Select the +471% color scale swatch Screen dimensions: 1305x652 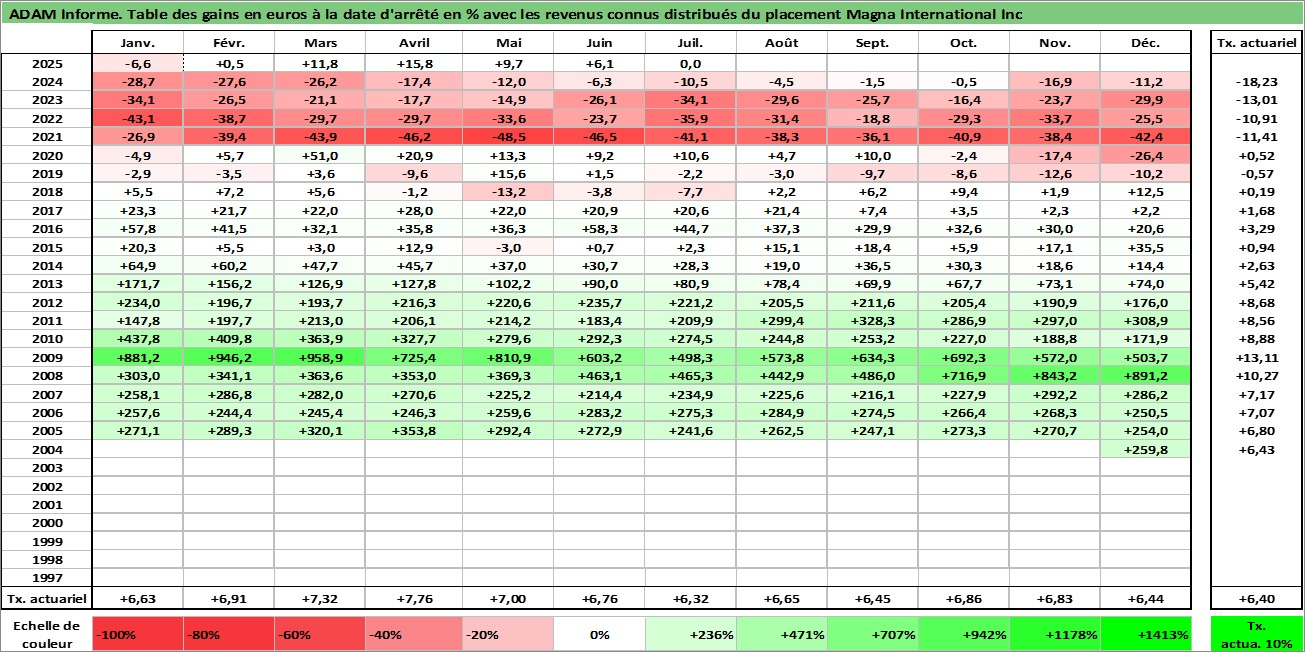[782, 634]
